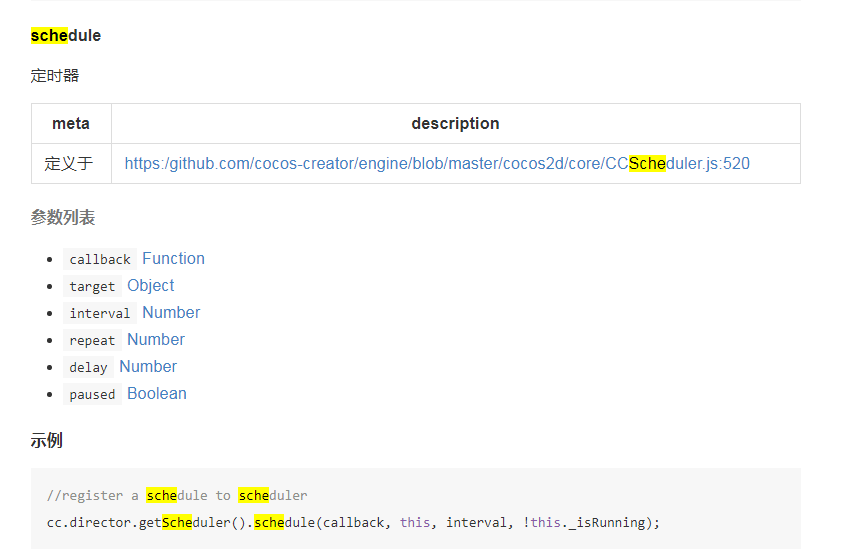Click the 参数列表 heading

[63, 218]
